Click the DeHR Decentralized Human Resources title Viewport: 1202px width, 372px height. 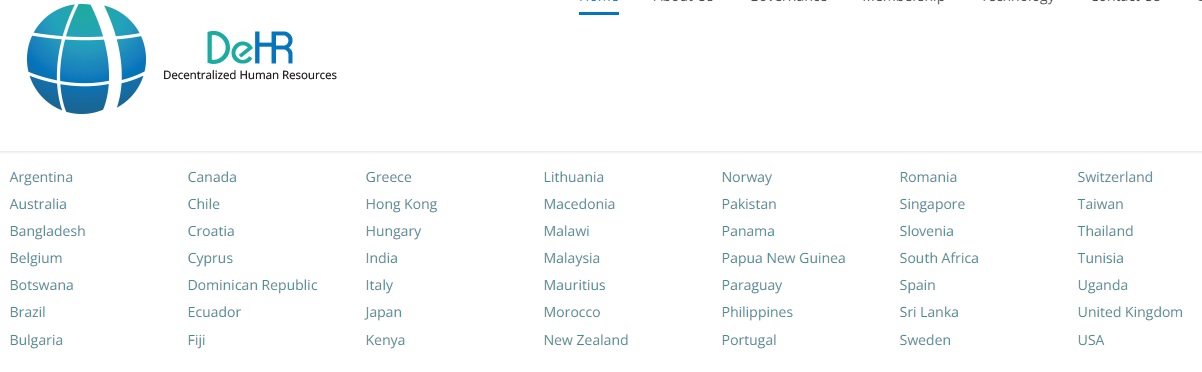250,56
